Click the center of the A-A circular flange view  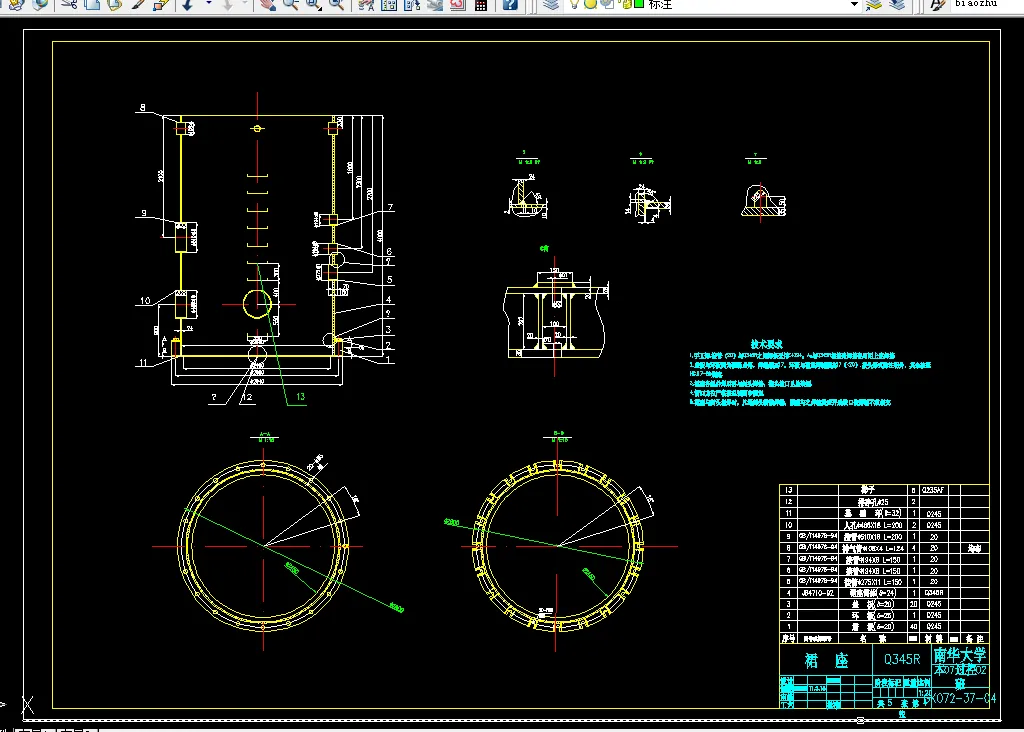point(263,546)
